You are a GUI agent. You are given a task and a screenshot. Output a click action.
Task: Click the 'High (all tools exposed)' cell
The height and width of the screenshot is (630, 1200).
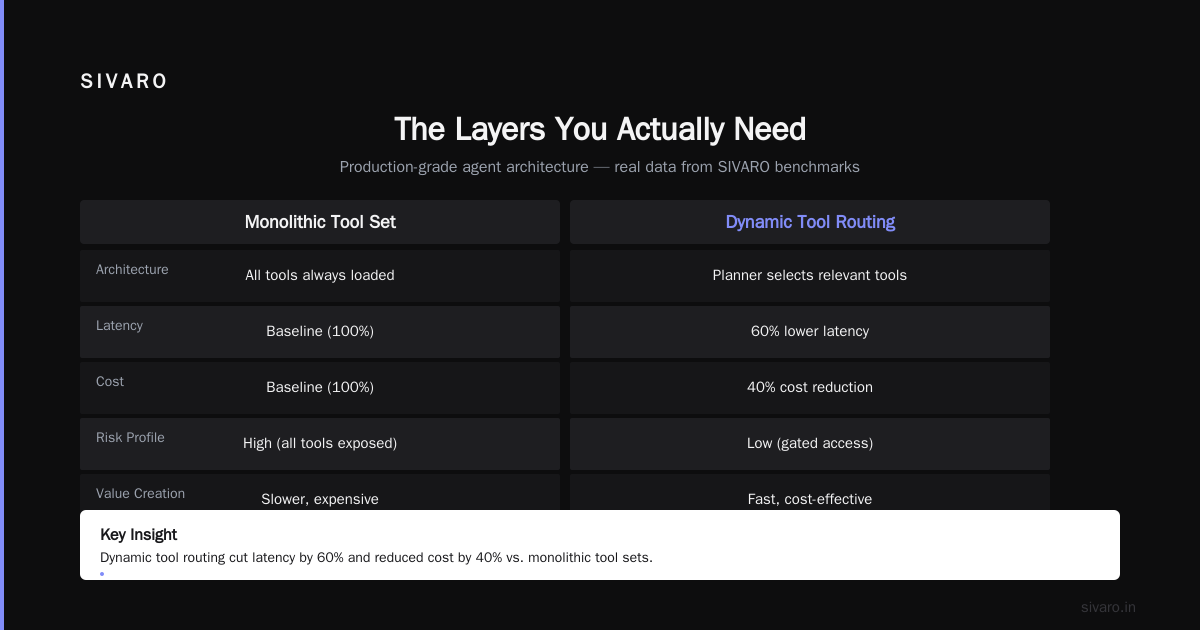(320, 443)
